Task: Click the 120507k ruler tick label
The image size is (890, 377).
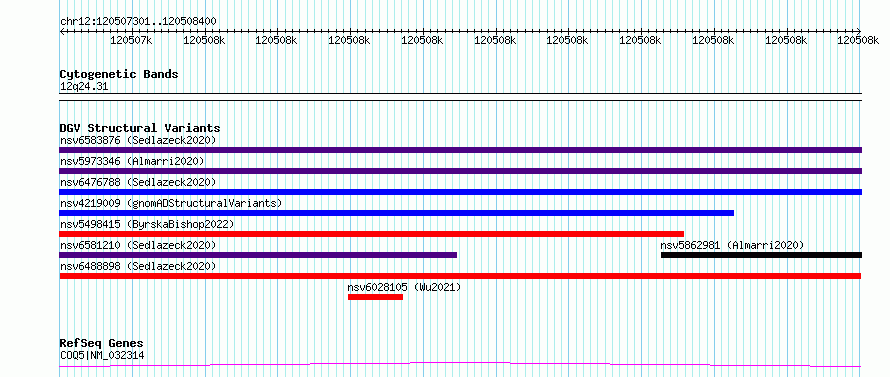Action: pos(132,40)
